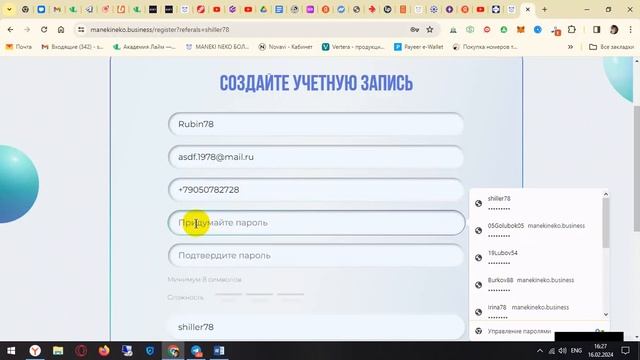The width and height of the screenshot is (640, 360).
Task: Open the Novavi - Кабинет bookmark
Action: (285, 47)
